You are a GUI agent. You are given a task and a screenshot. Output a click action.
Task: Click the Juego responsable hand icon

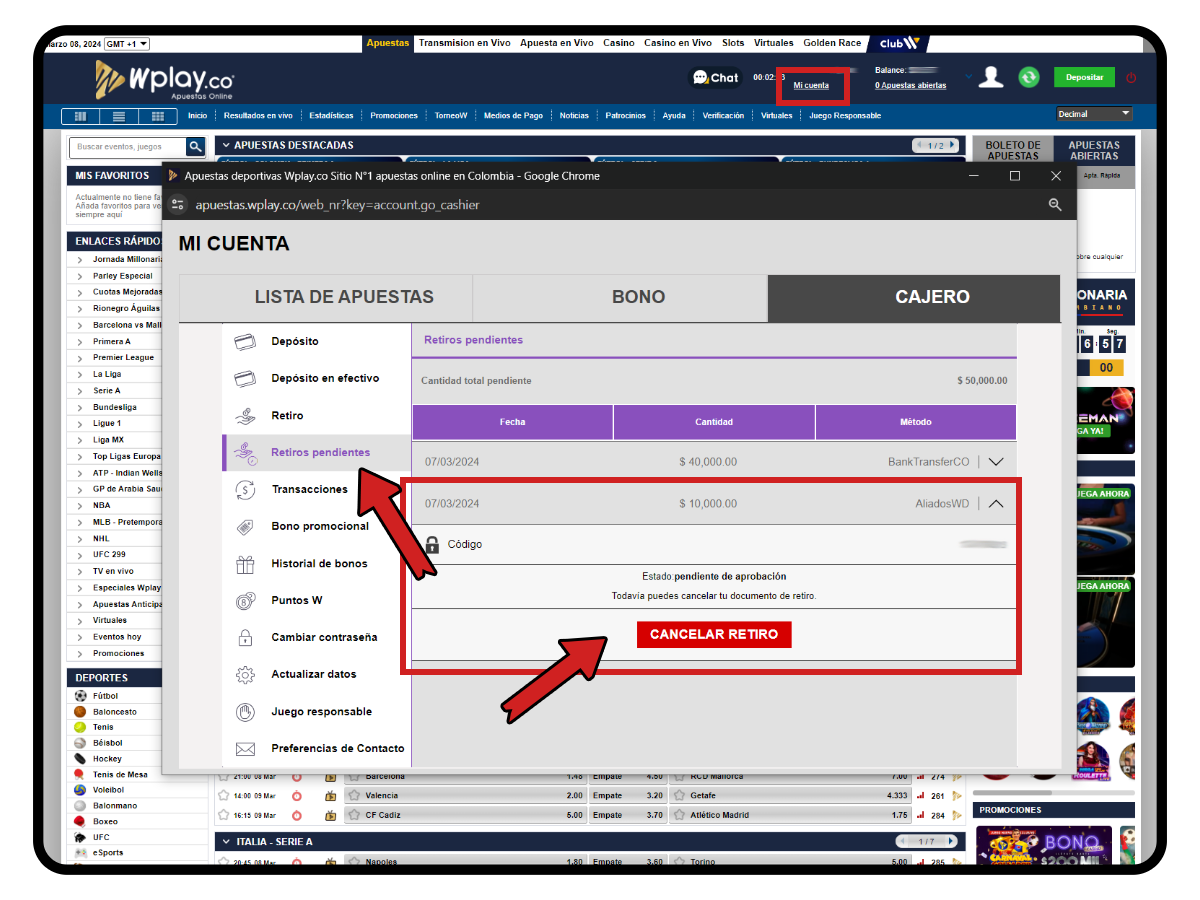click(x=245, y=712)
